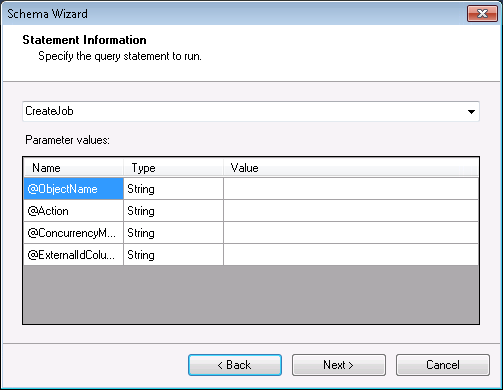Select the @ExternalIdColu... parameter name cell
The width and height of the screenshot is (503, 390).
click(x=74, y=255)
